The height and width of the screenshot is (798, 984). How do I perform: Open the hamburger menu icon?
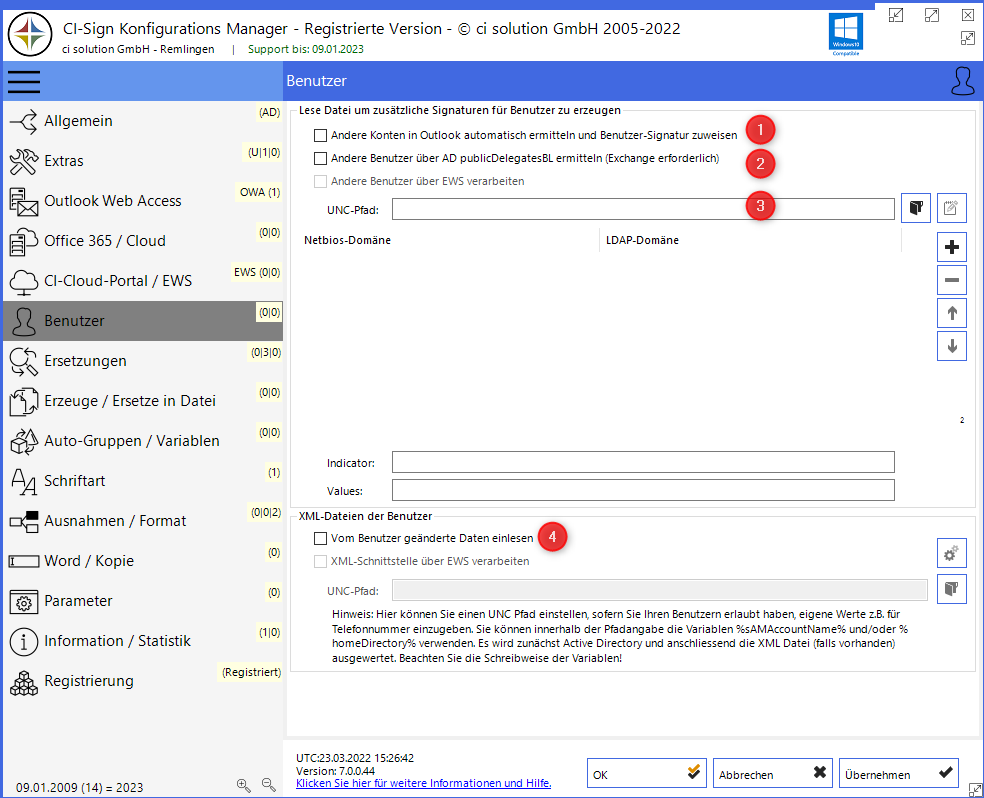pos(24,81)
